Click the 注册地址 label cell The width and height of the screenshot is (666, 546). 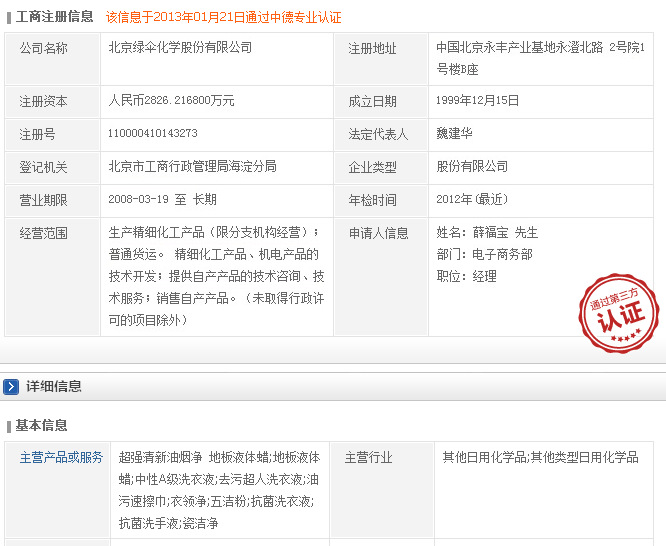(381, 59)
